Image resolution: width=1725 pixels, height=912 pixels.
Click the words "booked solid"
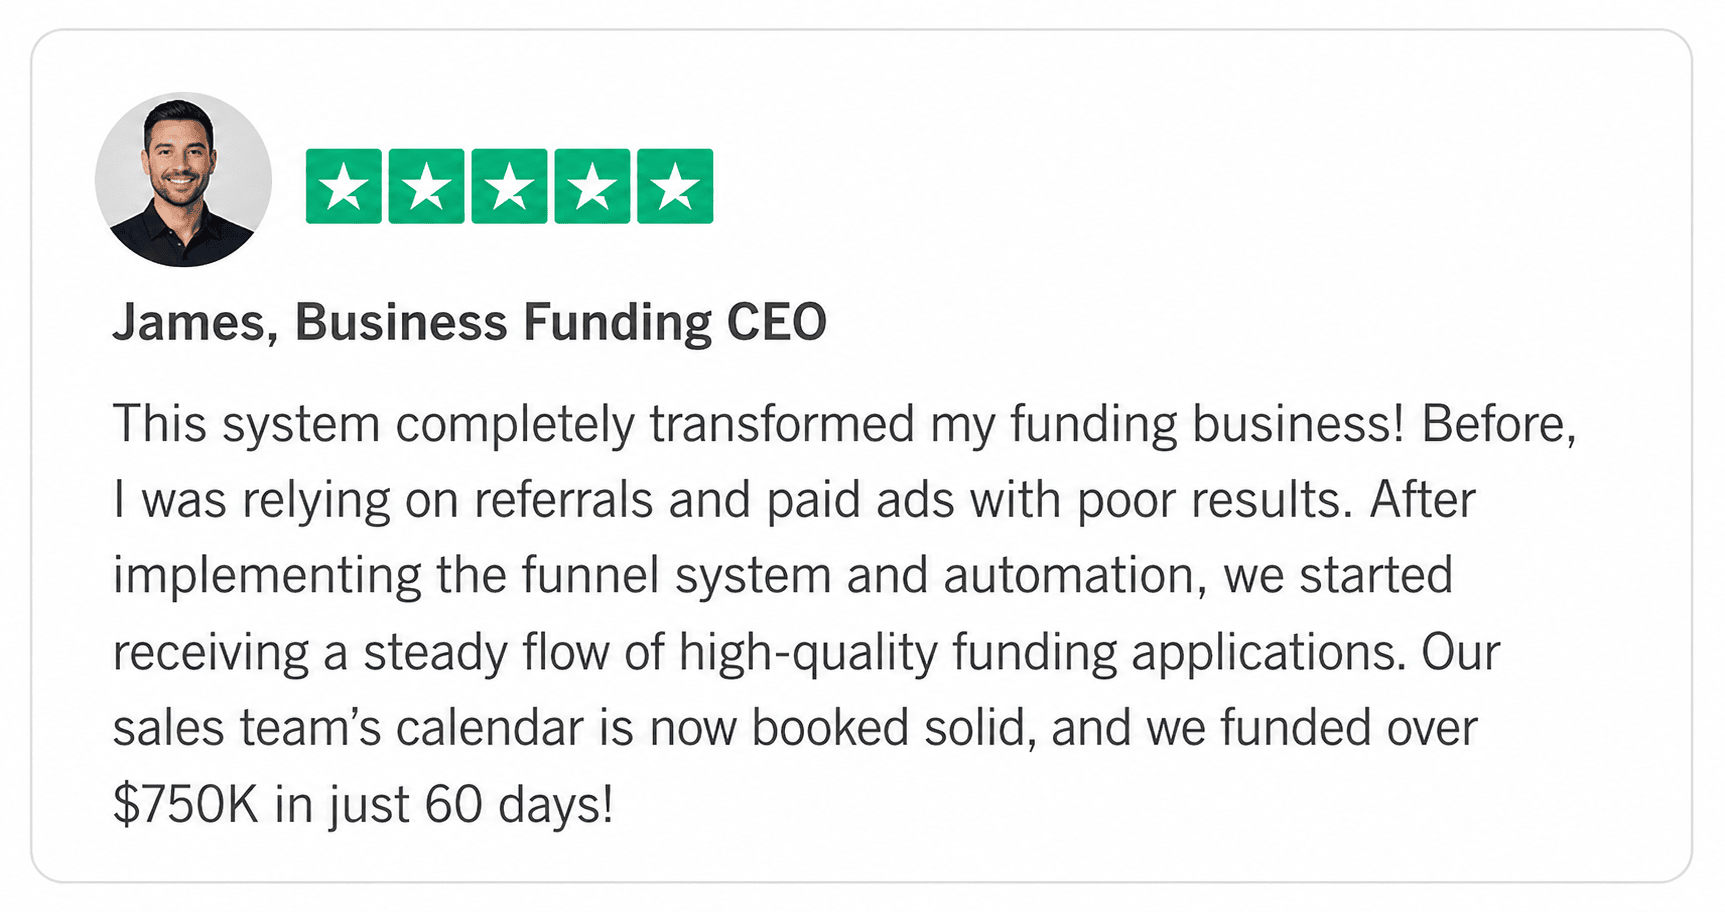(x=893, y=728)
